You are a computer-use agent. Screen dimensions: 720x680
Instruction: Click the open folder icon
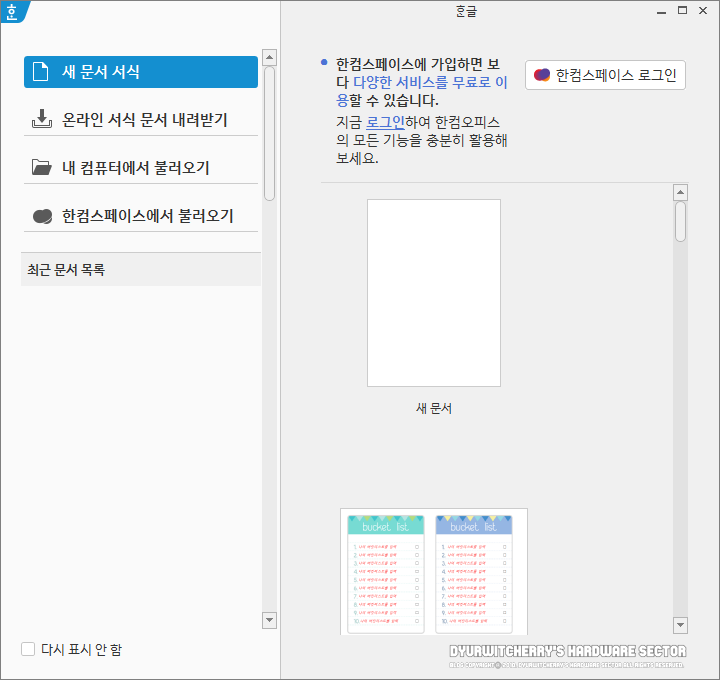tap(42, 167)
